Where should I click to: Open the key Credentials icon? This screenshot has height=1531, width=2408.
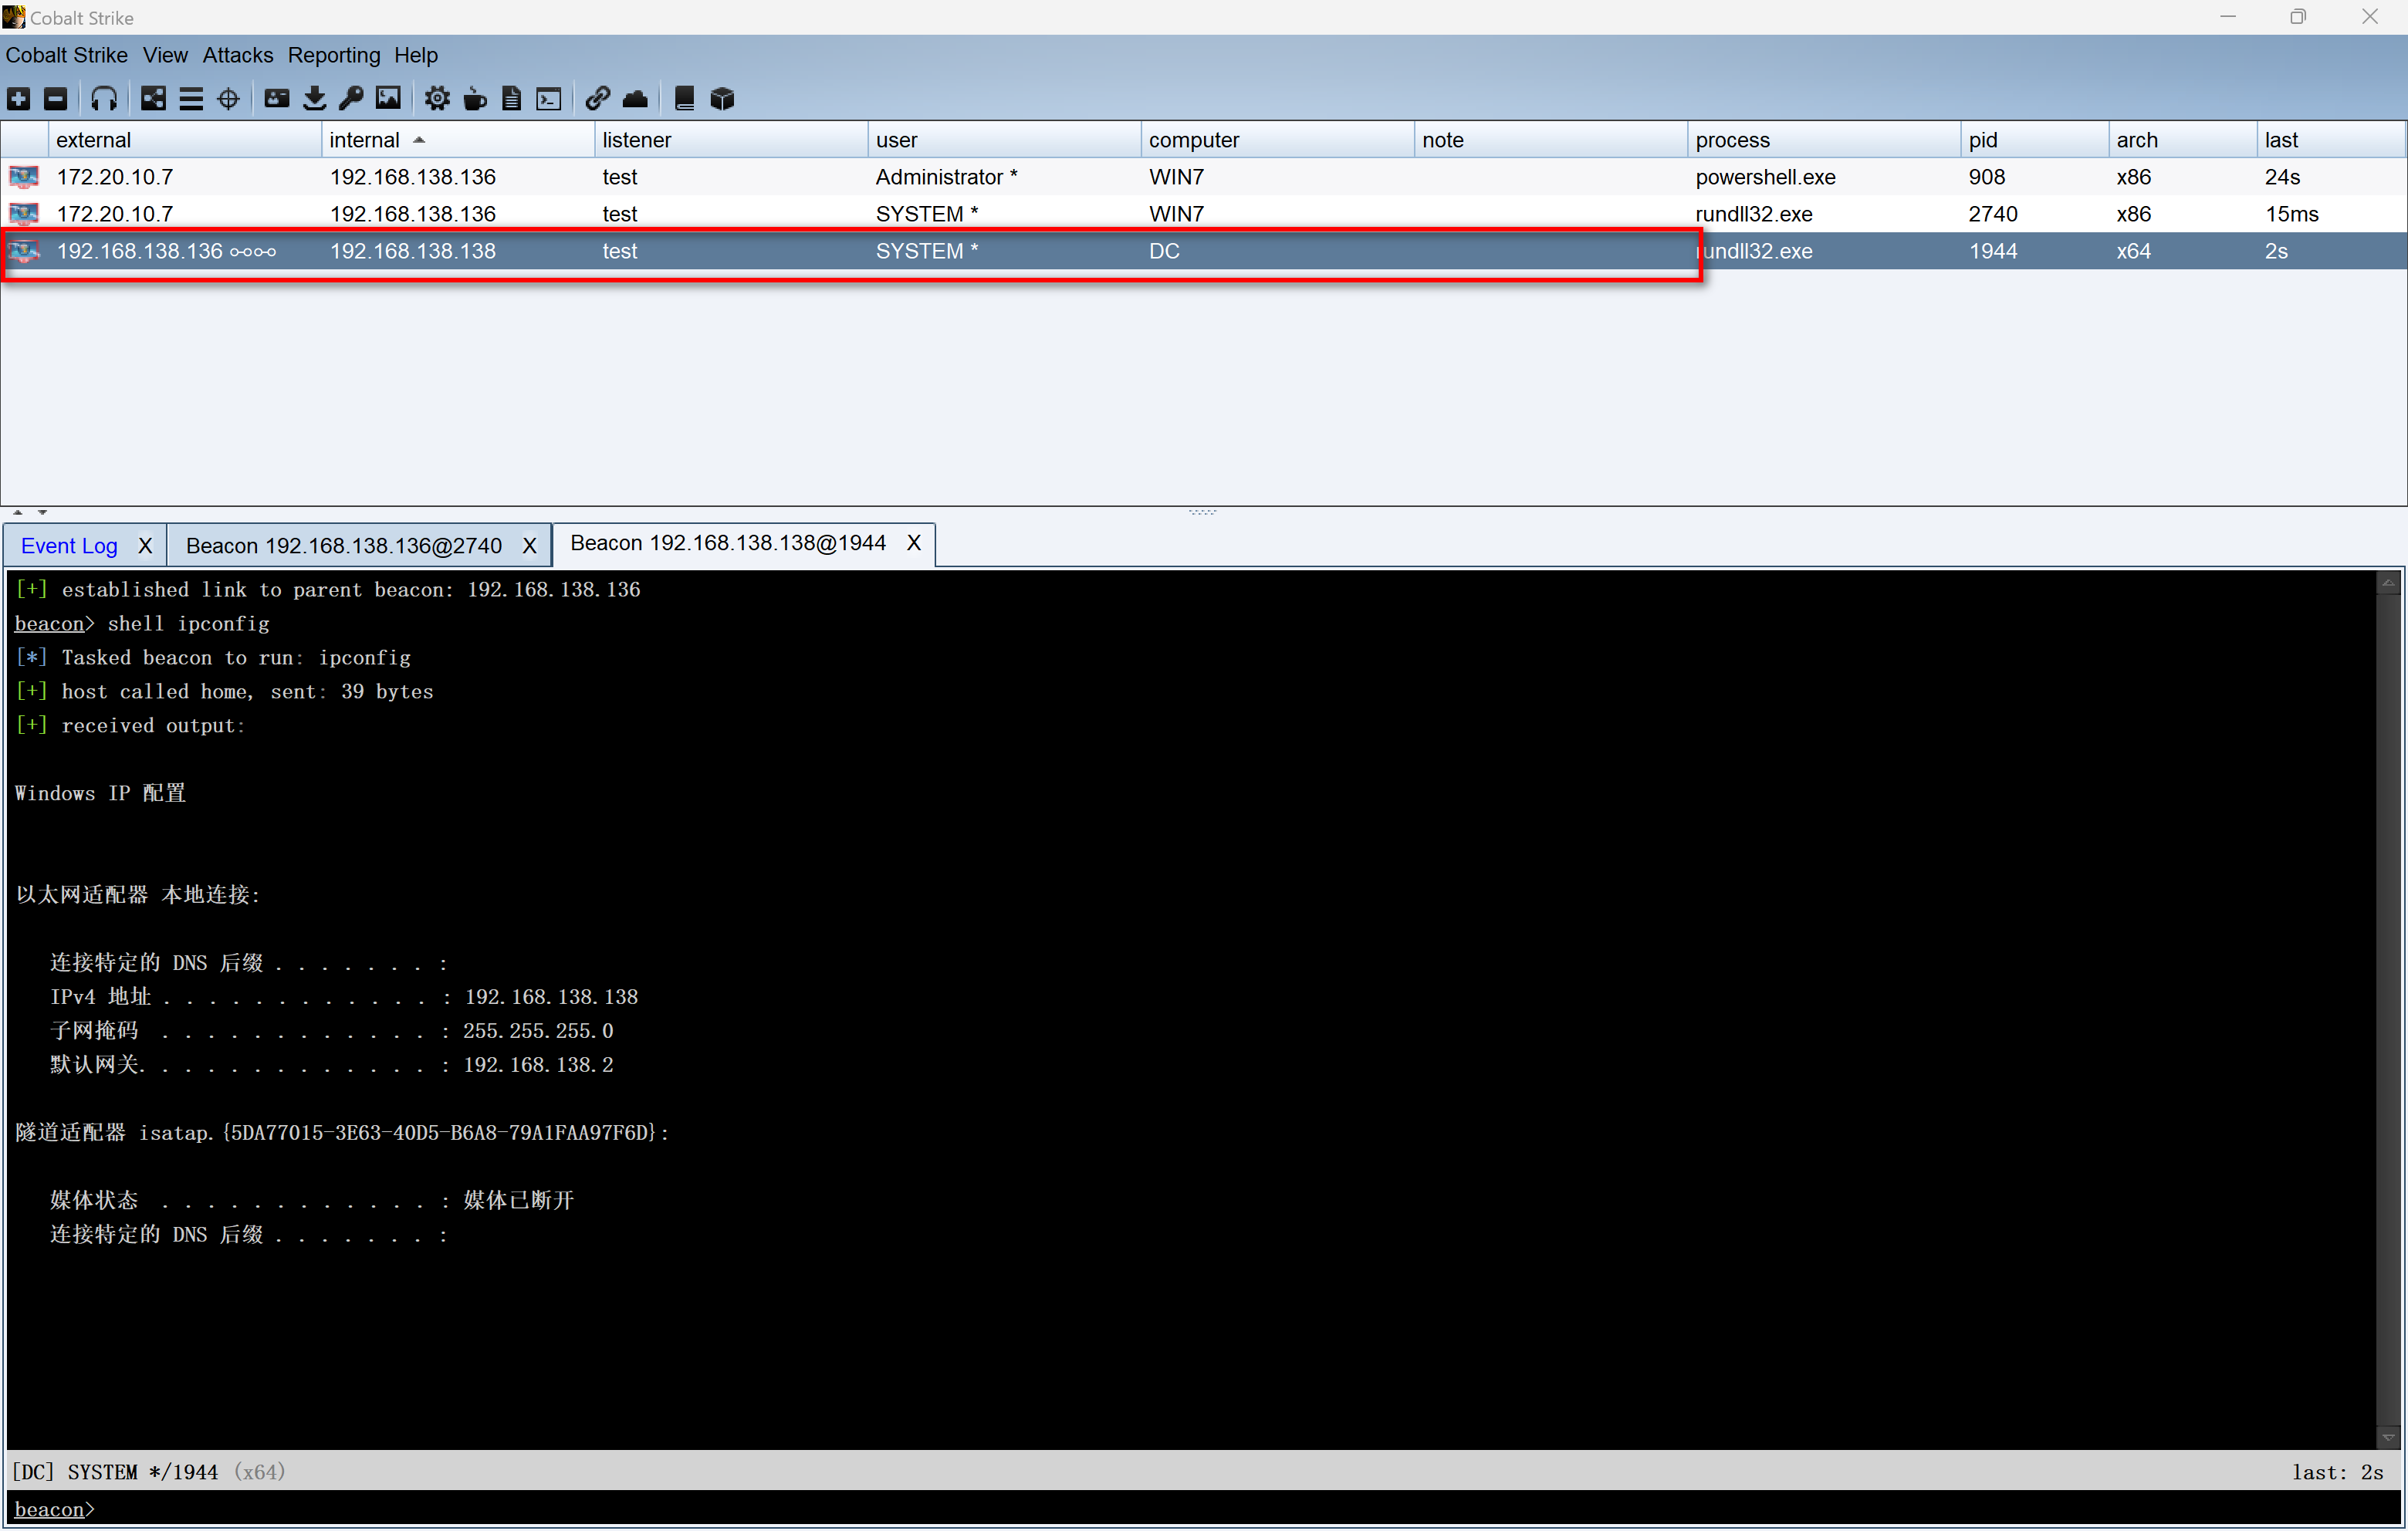[351, 98]
